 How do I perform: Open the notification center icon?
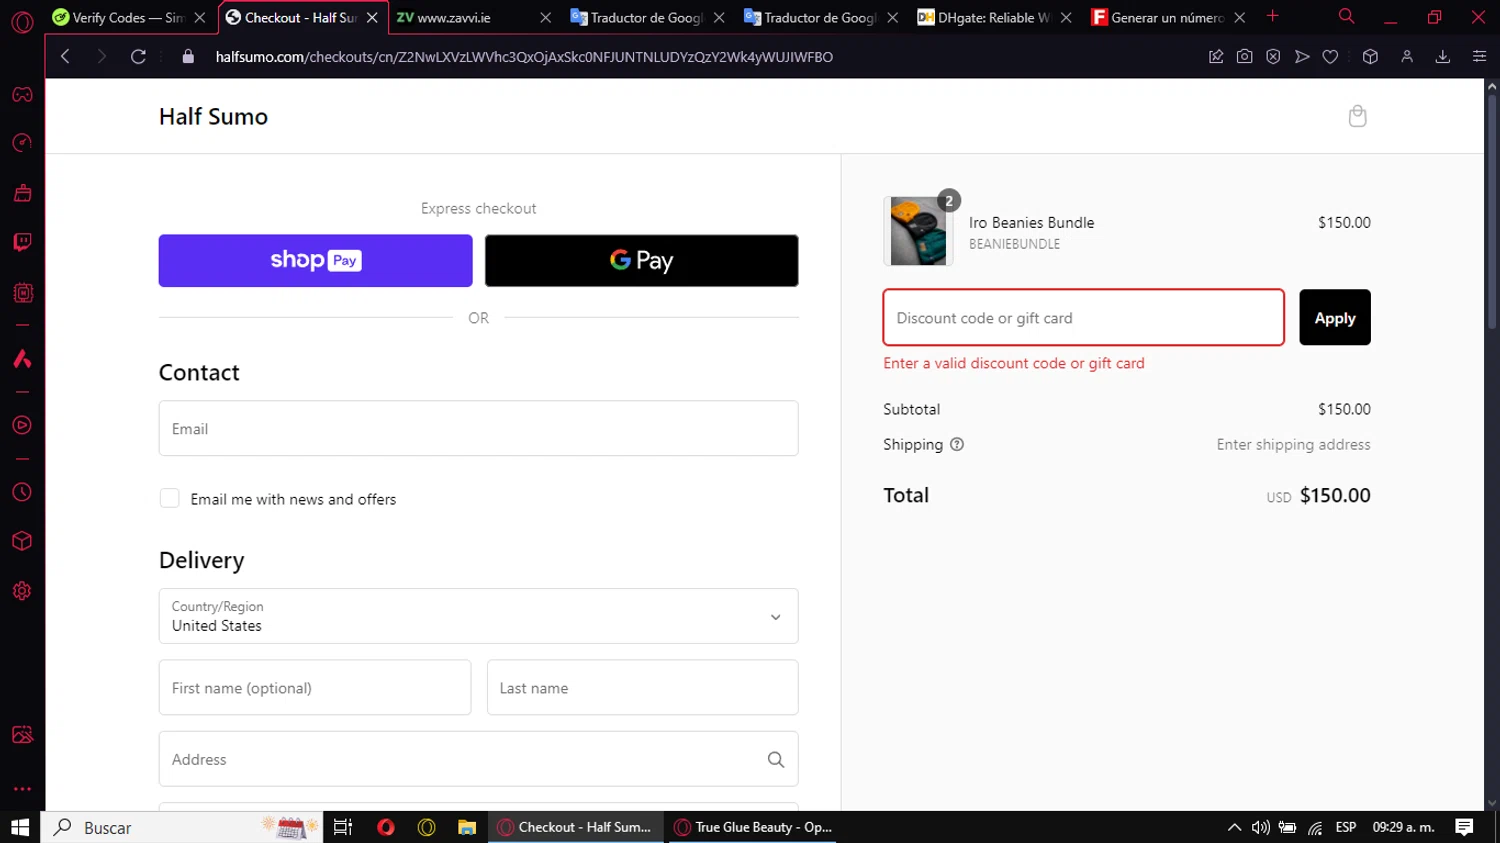coord(1464,827)
